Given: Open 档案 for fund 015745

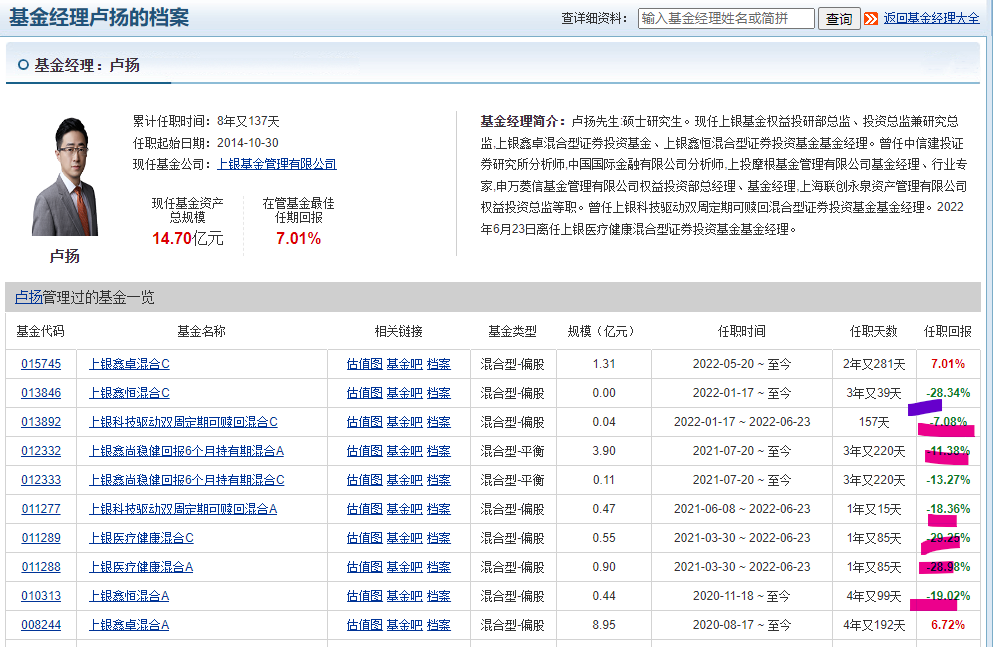Looking at the screenshot, I should pos(438,364).
